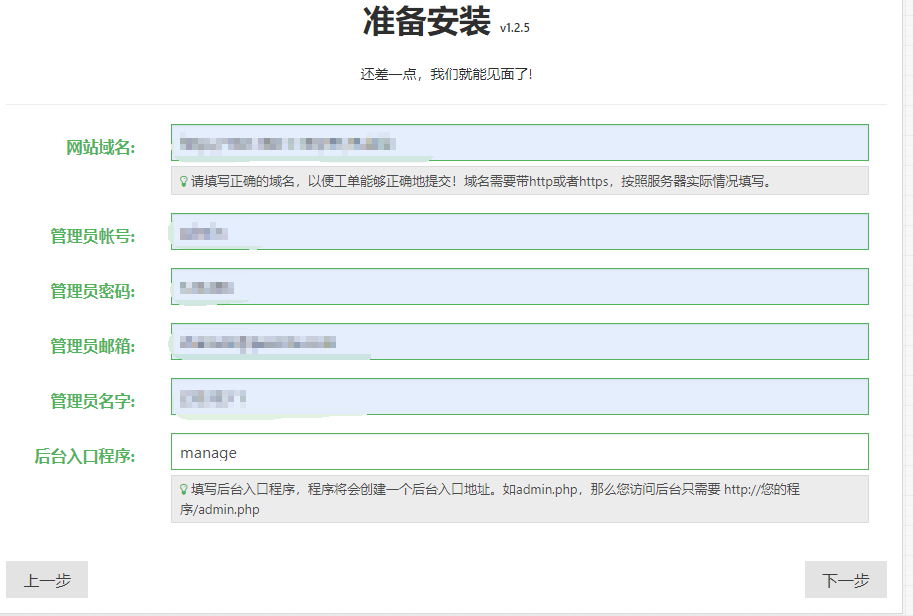
Task: Click the 准备安装 heading
Action: [x=426, y=22]
